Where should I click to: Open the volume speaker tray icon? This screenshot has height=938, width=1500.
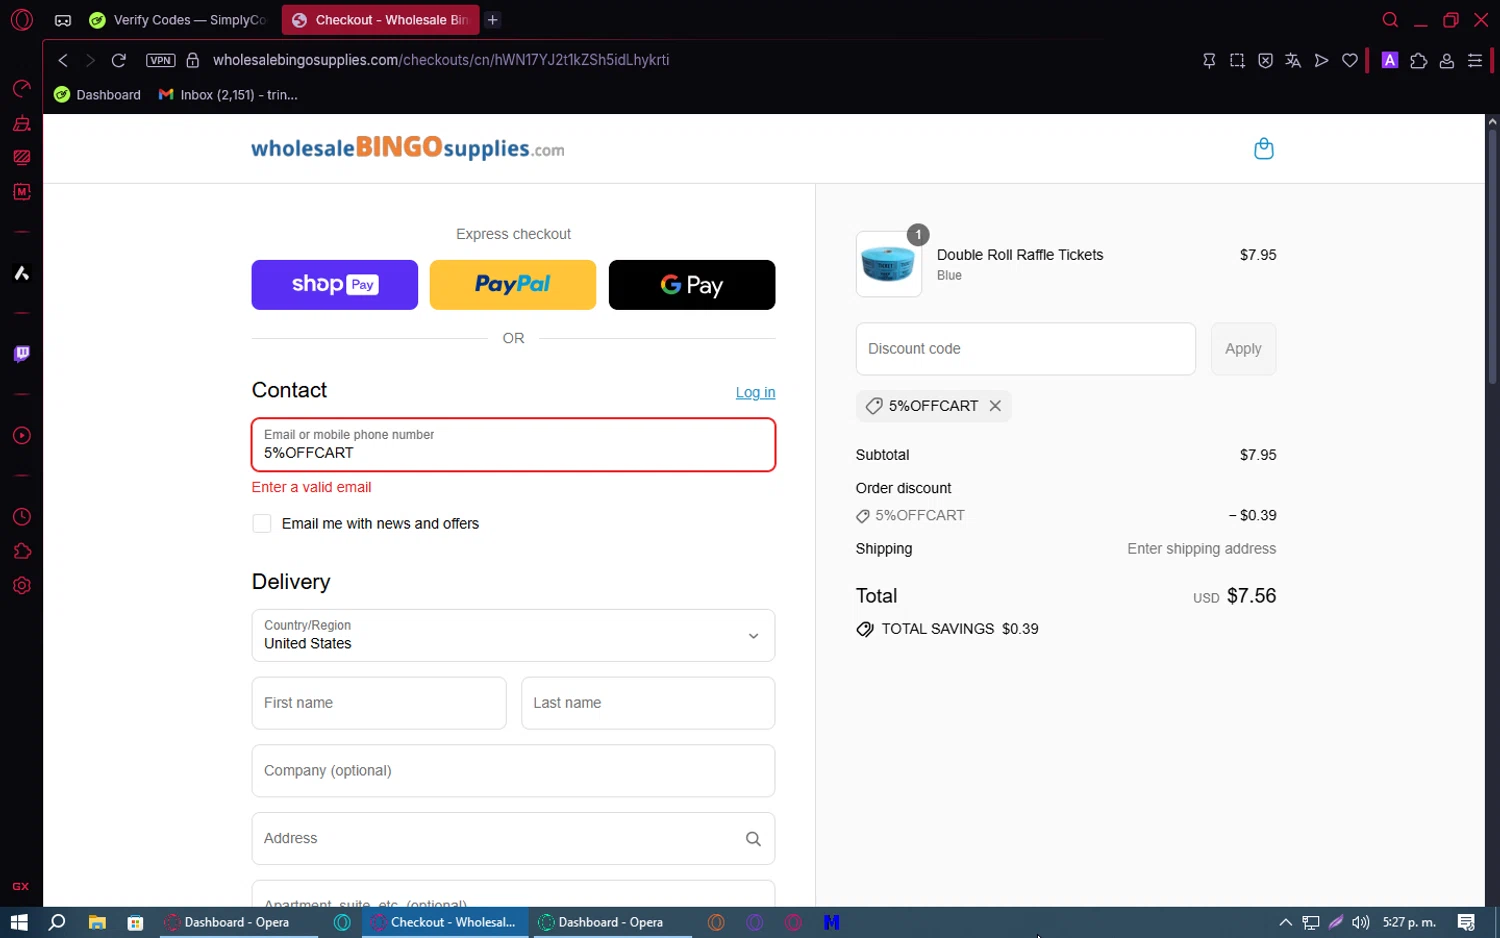[x=1360, y=922]
